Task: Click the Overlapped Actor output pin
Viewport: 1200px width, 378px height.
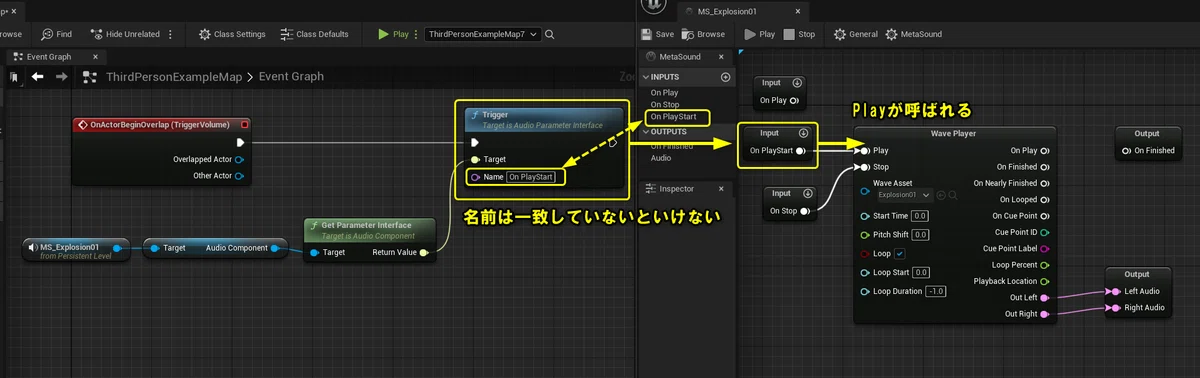Action: 240,159
